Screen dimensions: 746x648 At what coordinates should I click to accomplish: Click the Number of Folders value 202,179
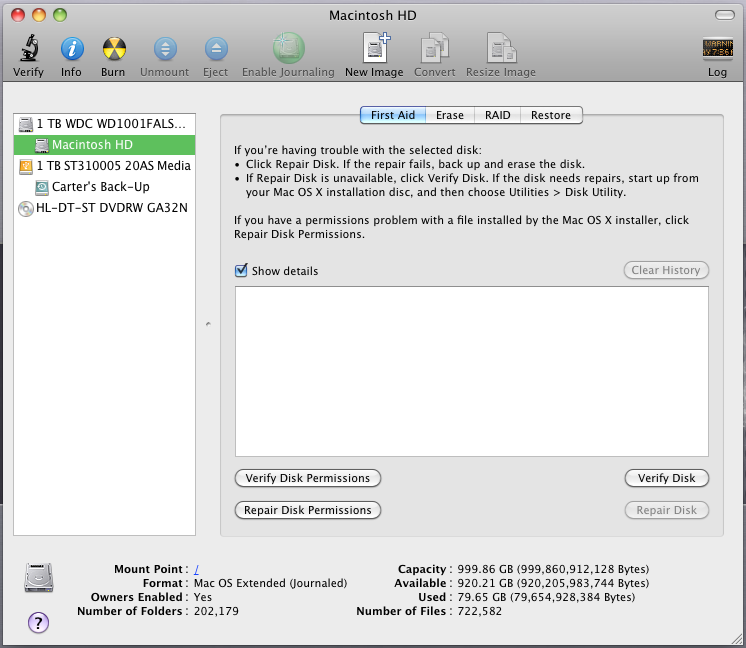pyautogui.click(x=216, y=611)
